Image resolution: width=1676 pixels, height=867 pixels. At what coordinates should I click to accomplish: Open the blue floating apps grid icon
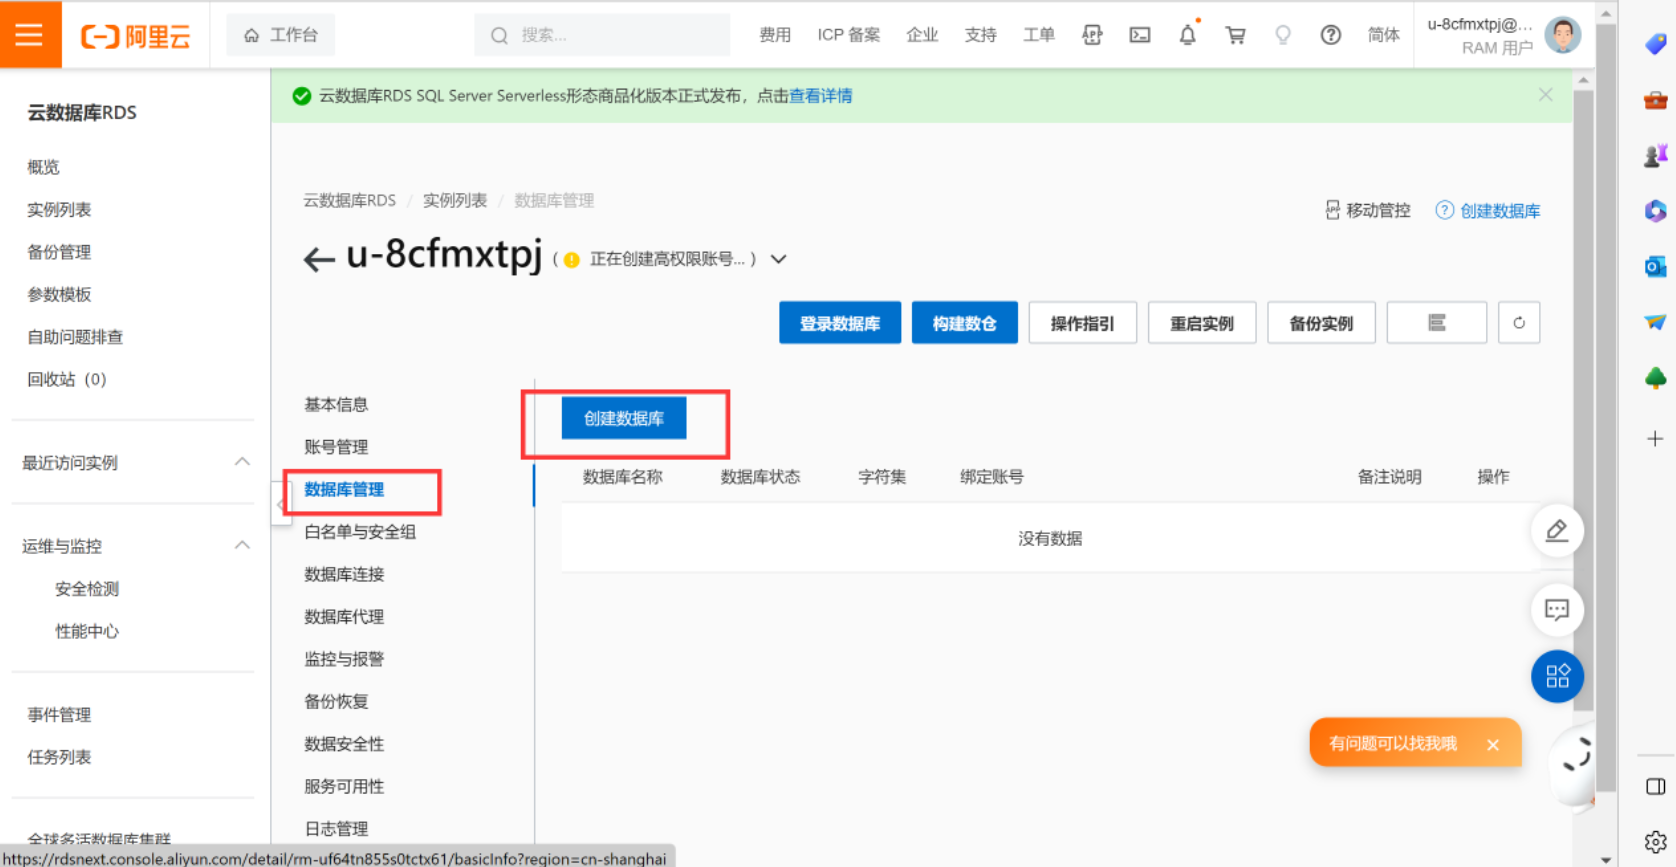(x=1557, y=677)
